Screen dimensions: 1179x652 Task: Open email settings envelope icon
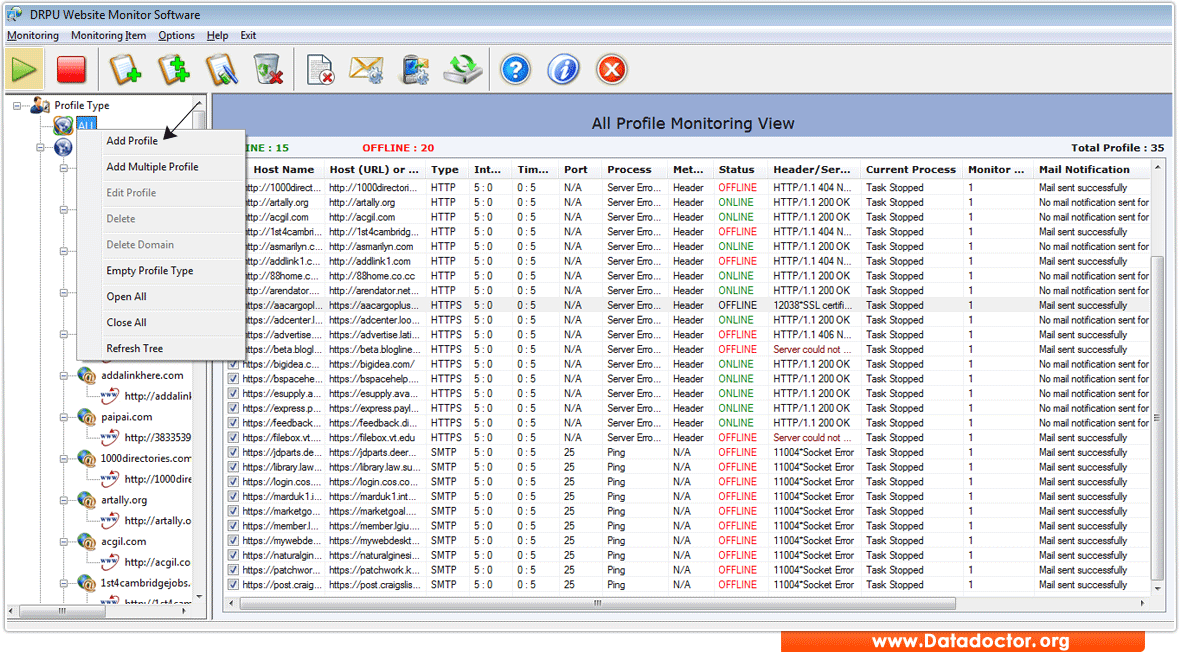pyautogui.click(x=366, y=70)
